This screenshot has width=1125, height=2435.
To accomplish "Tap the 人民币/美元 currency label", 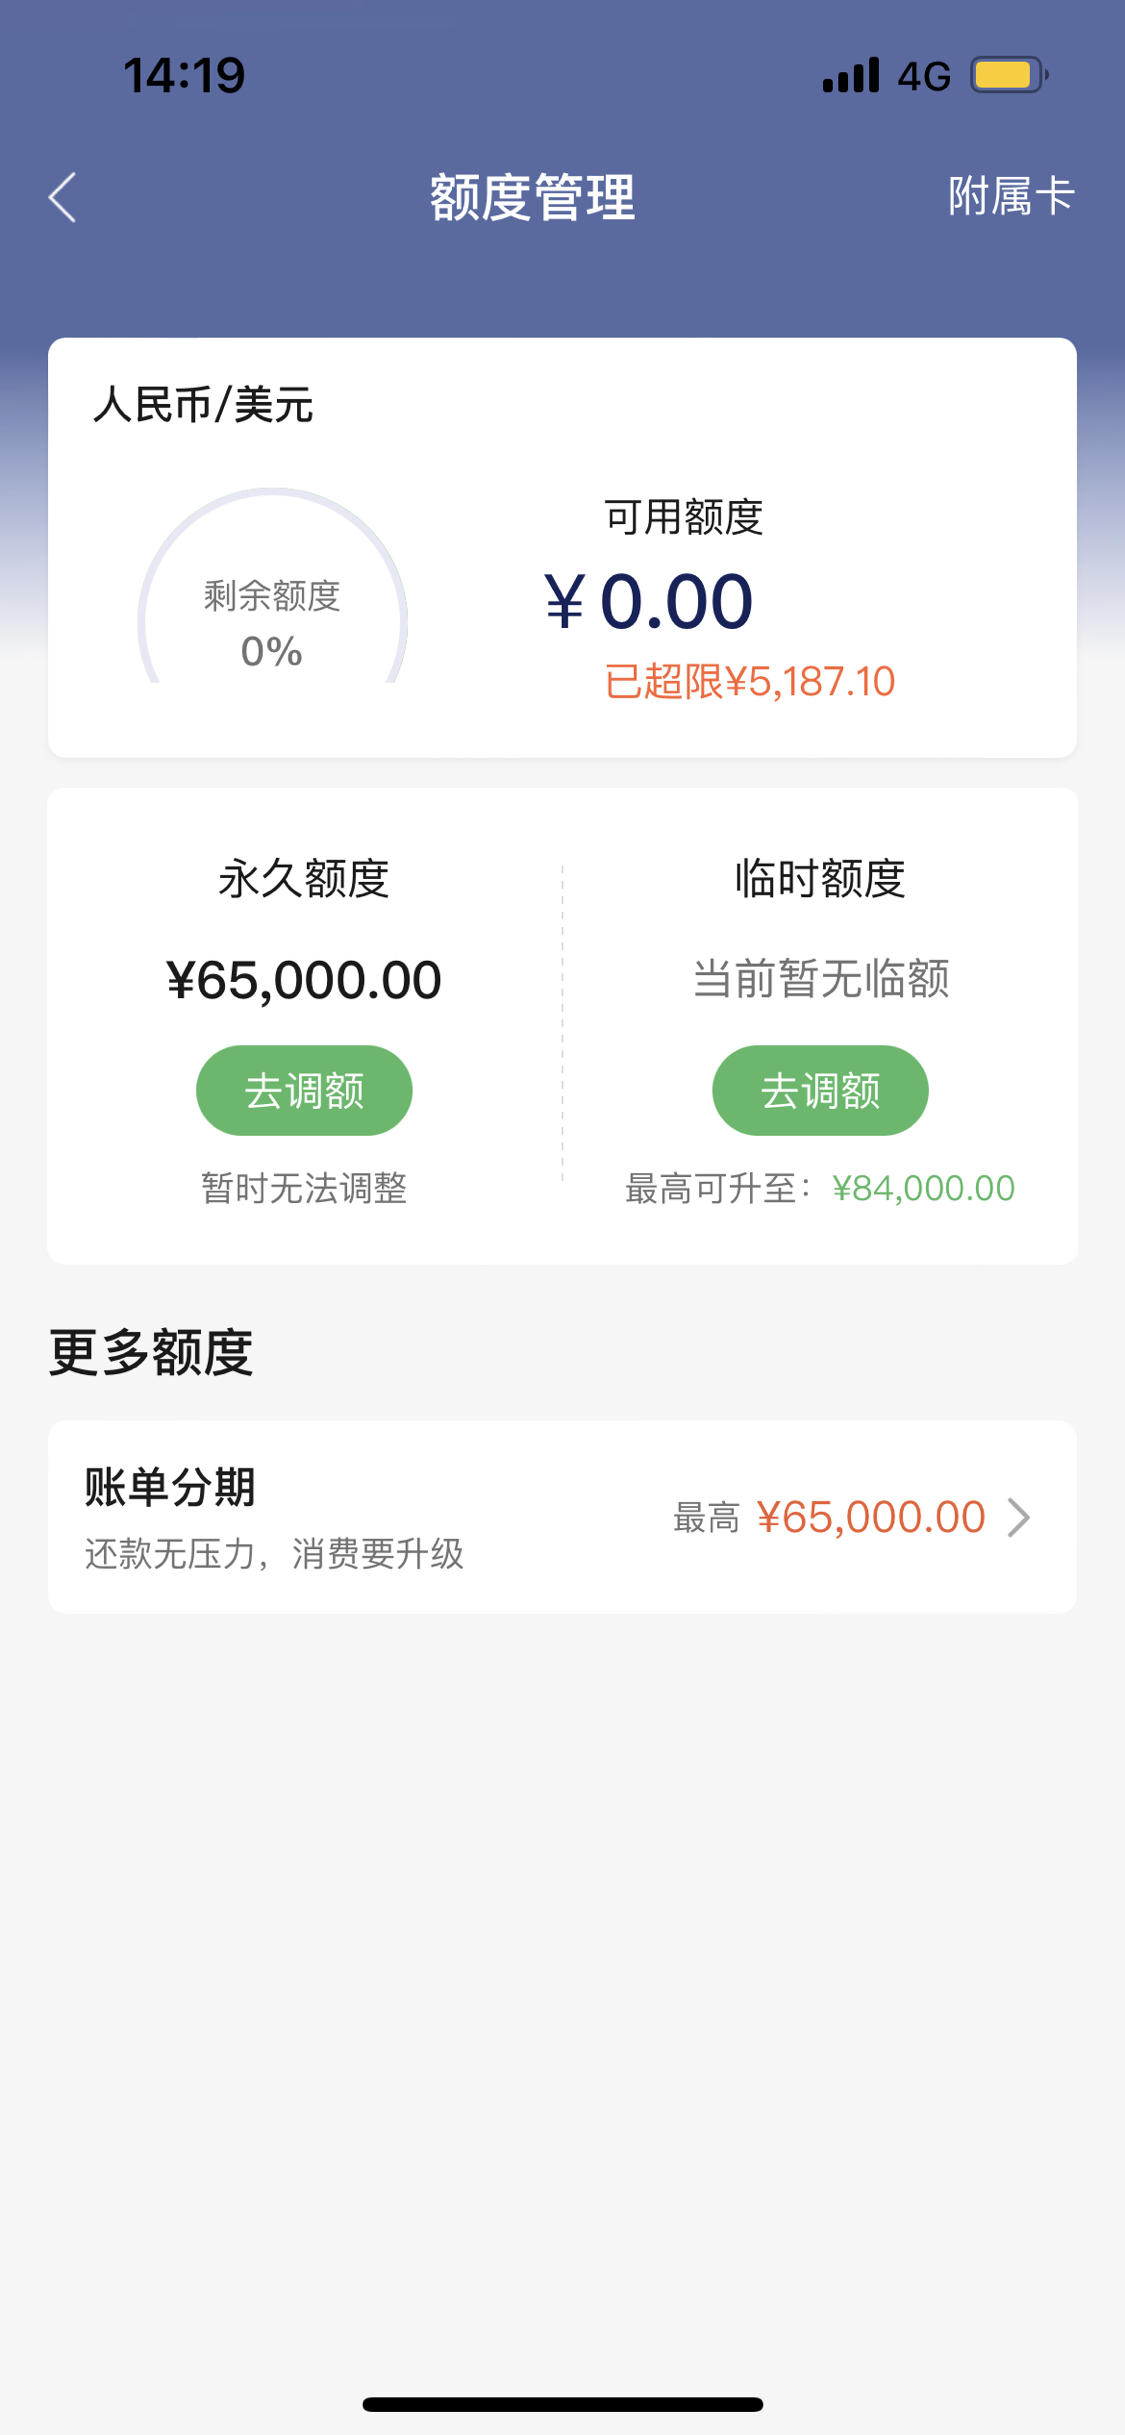I will tap(203, 405).
